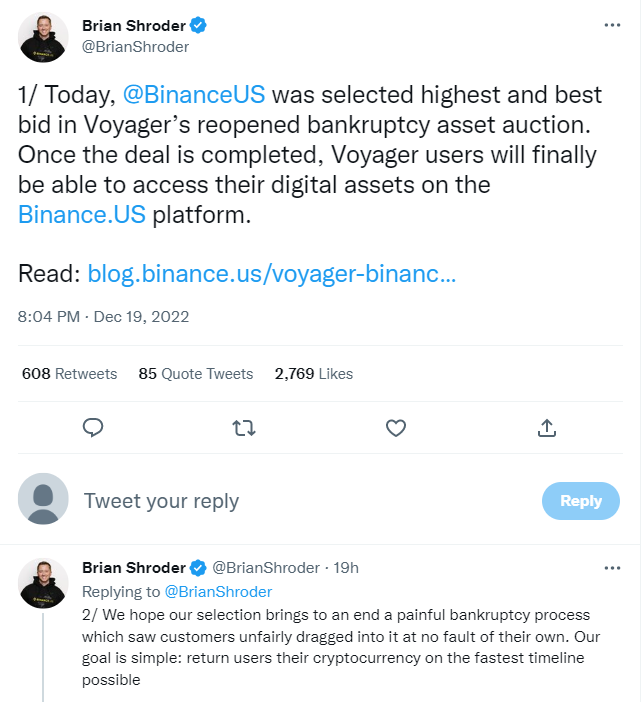The height and width of the screenshot is (702, 642).
Task: Open the Binance.US platform link
Action: [x=82, y=215]
